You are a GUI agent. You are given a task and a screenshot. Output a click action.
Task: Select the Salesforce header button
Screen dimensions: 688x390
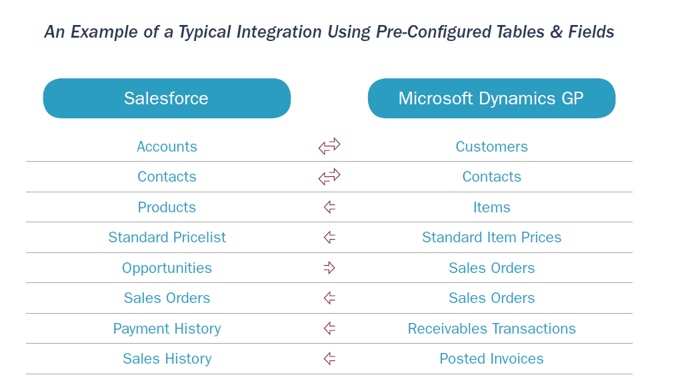(167, 98)
